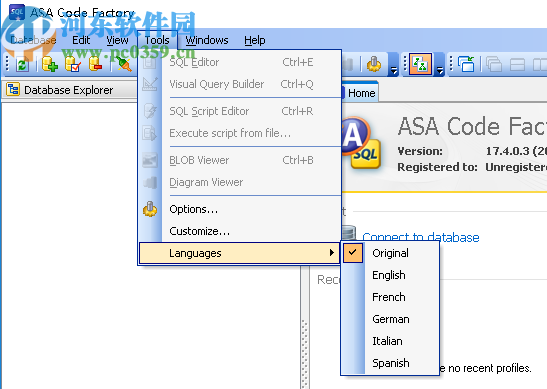Open dropdown arrow after gear toolbar icon
Viewport: 547px width, 389px height.
pyautogui.click(x=394, y=71)
